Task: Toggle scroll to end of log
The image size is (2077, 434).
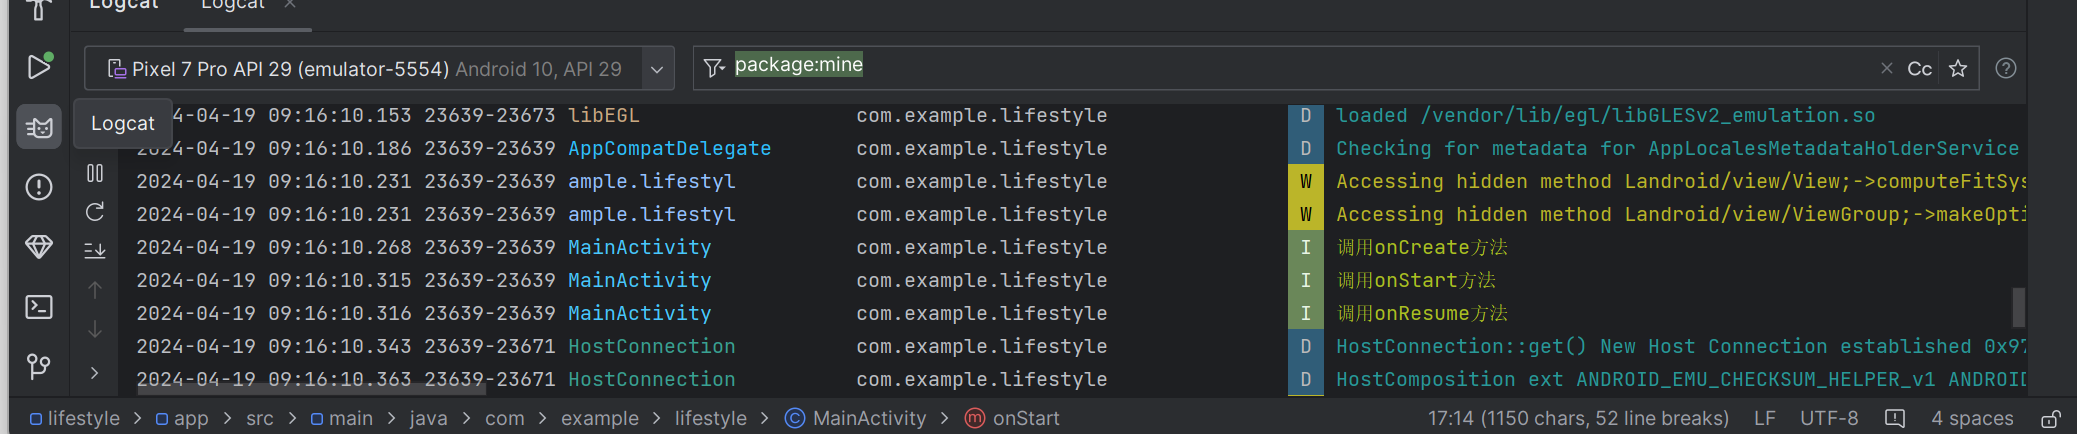Action: 95,251
